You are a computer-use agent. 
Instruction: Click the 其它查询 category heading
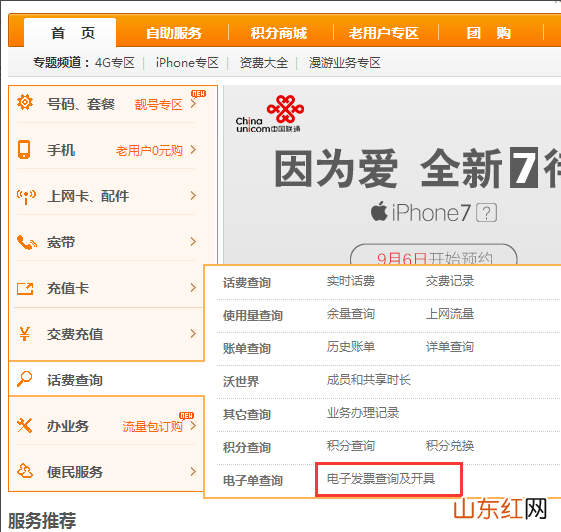pyautogui.click(x=247, y=414)
